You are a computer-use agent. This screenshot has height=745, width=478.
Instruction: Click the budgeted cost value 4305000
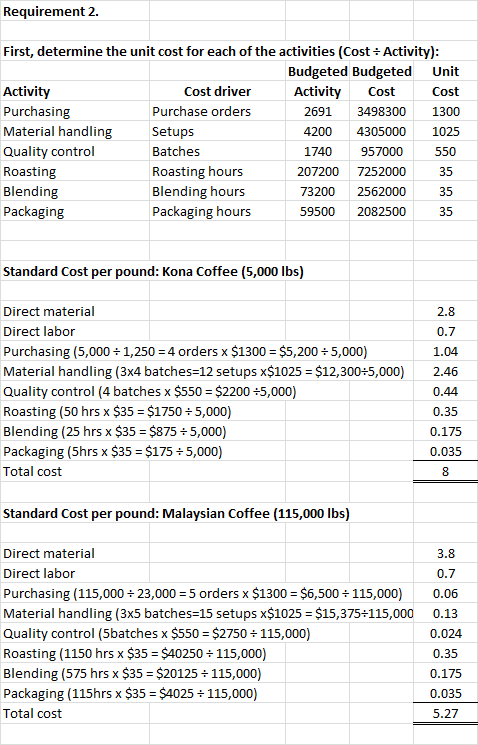(381, 131)
